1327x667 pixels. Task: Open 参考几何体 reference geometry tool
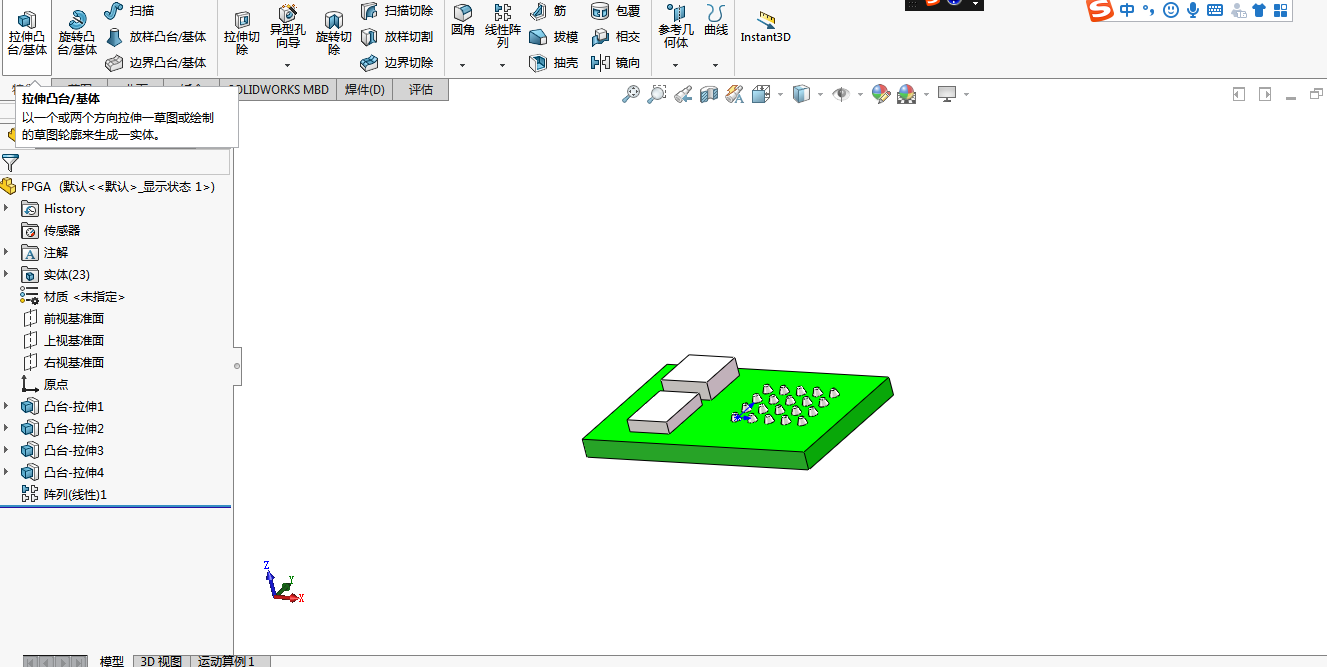[x=676, y=26]
